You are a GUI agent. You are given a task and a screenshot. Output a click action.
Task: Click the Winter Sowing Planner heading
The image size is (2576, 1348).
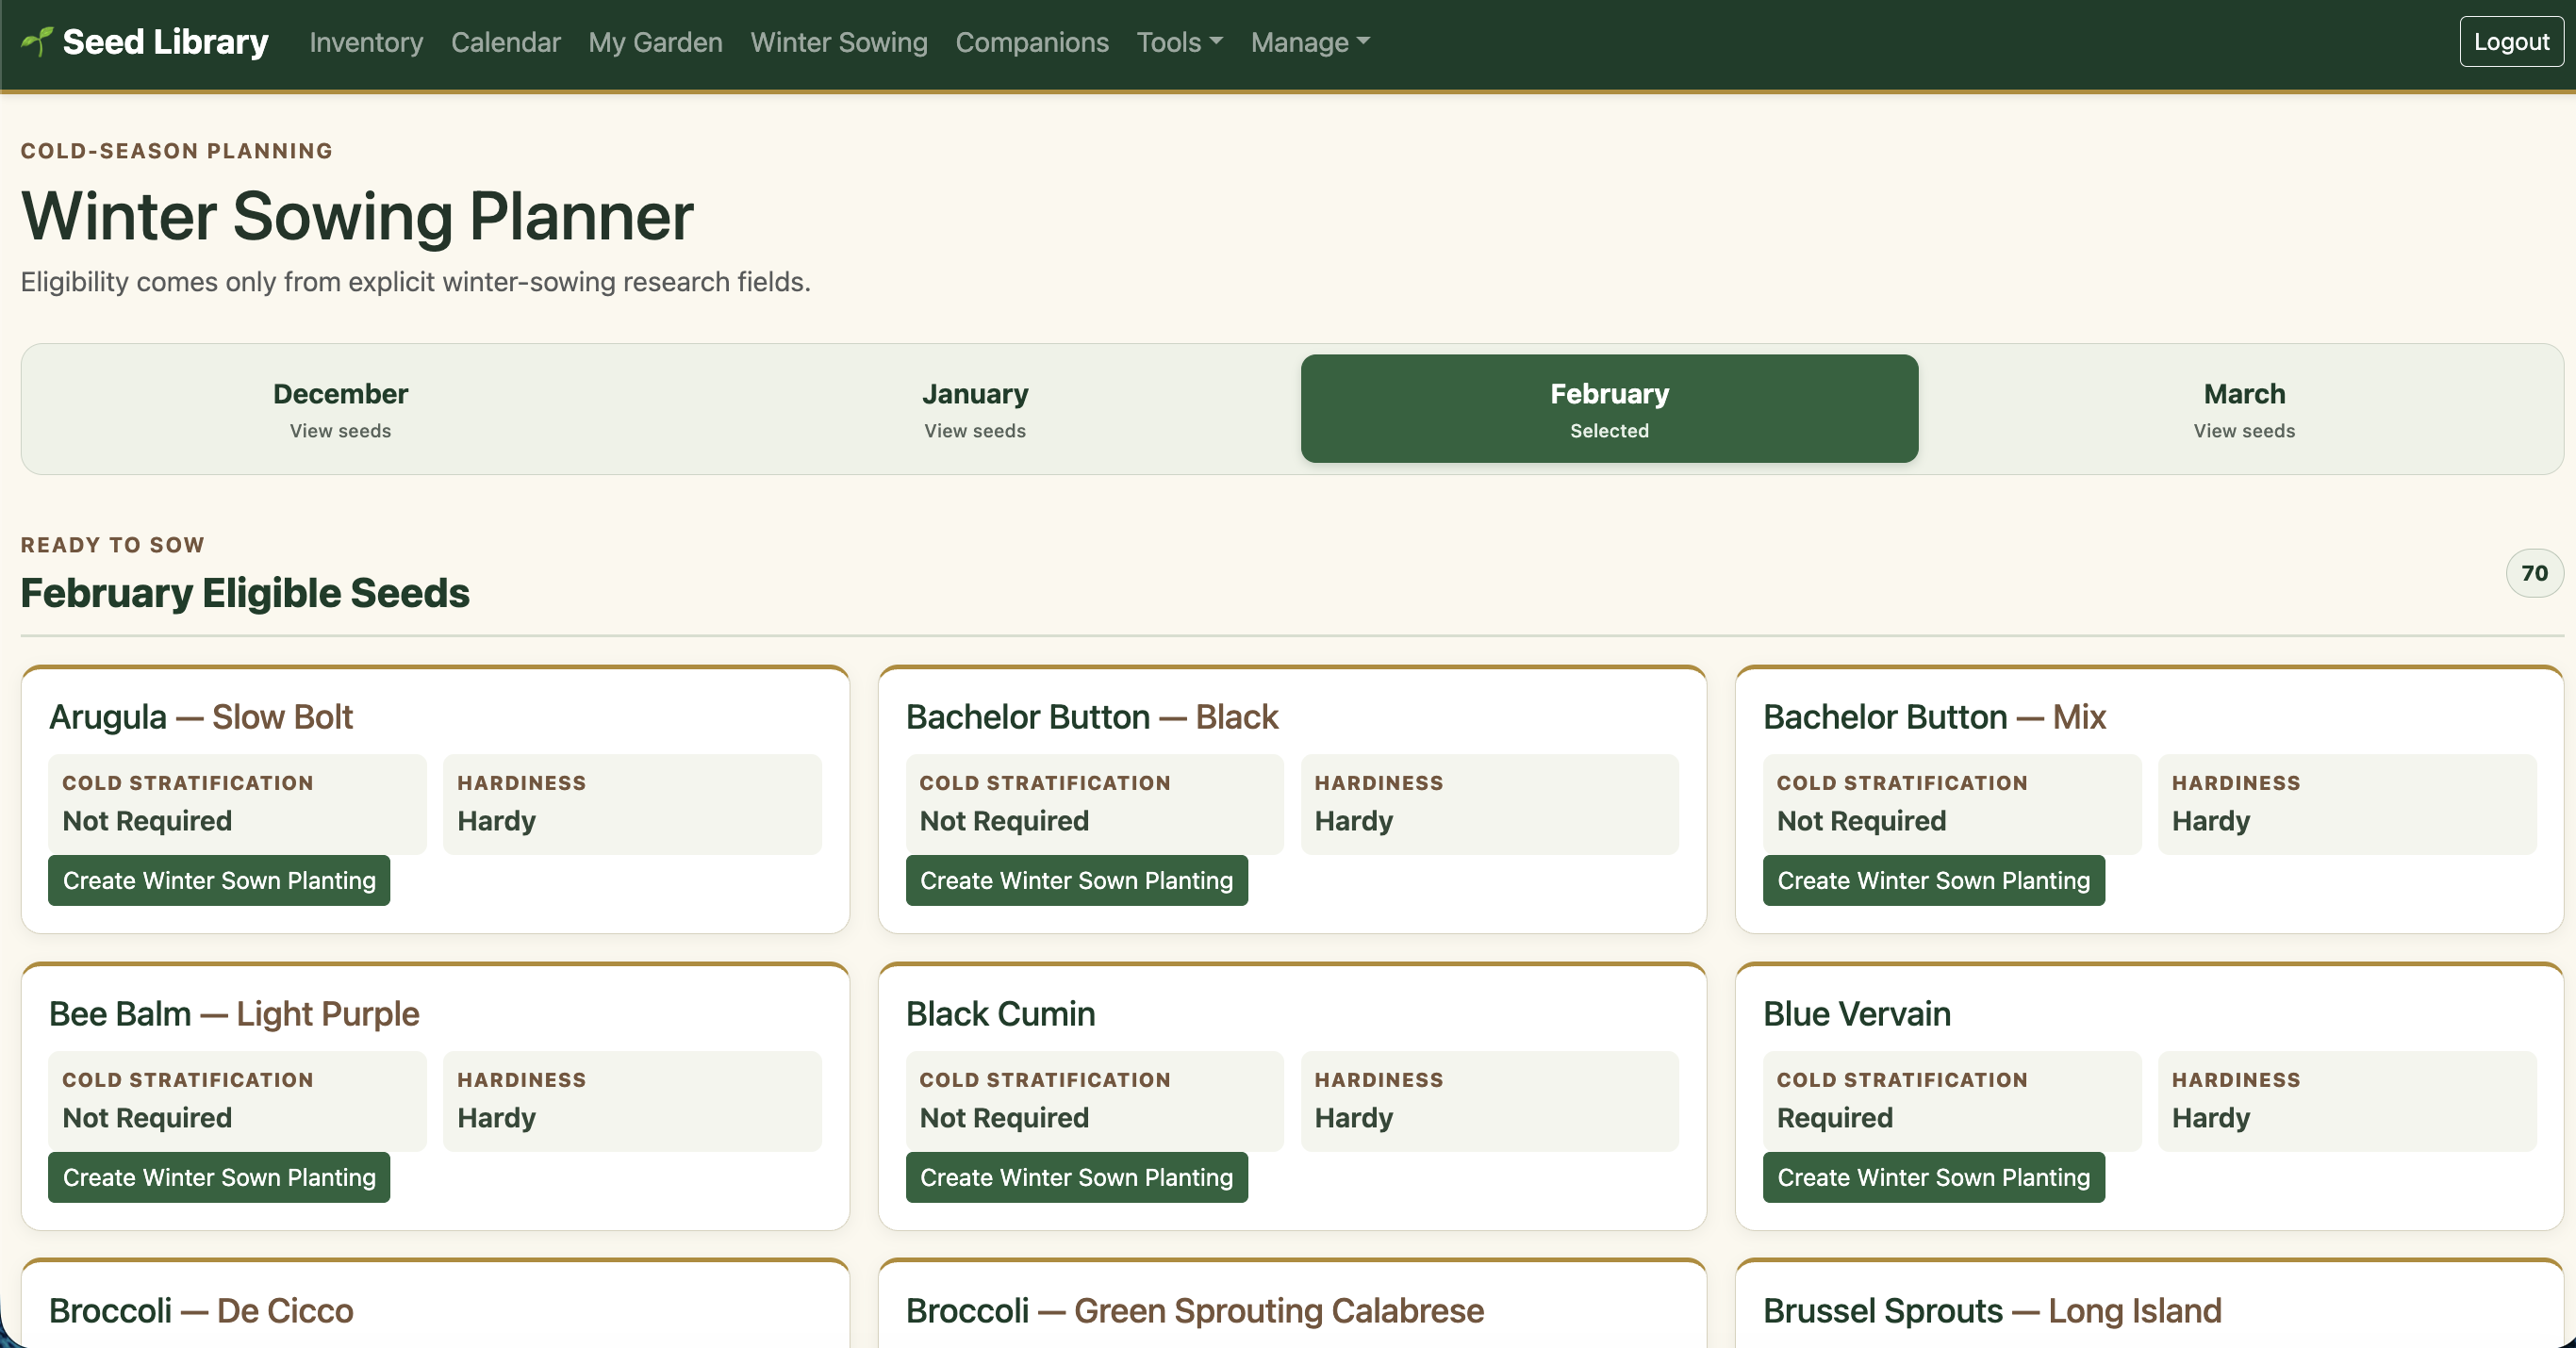[x=357, y=216]
